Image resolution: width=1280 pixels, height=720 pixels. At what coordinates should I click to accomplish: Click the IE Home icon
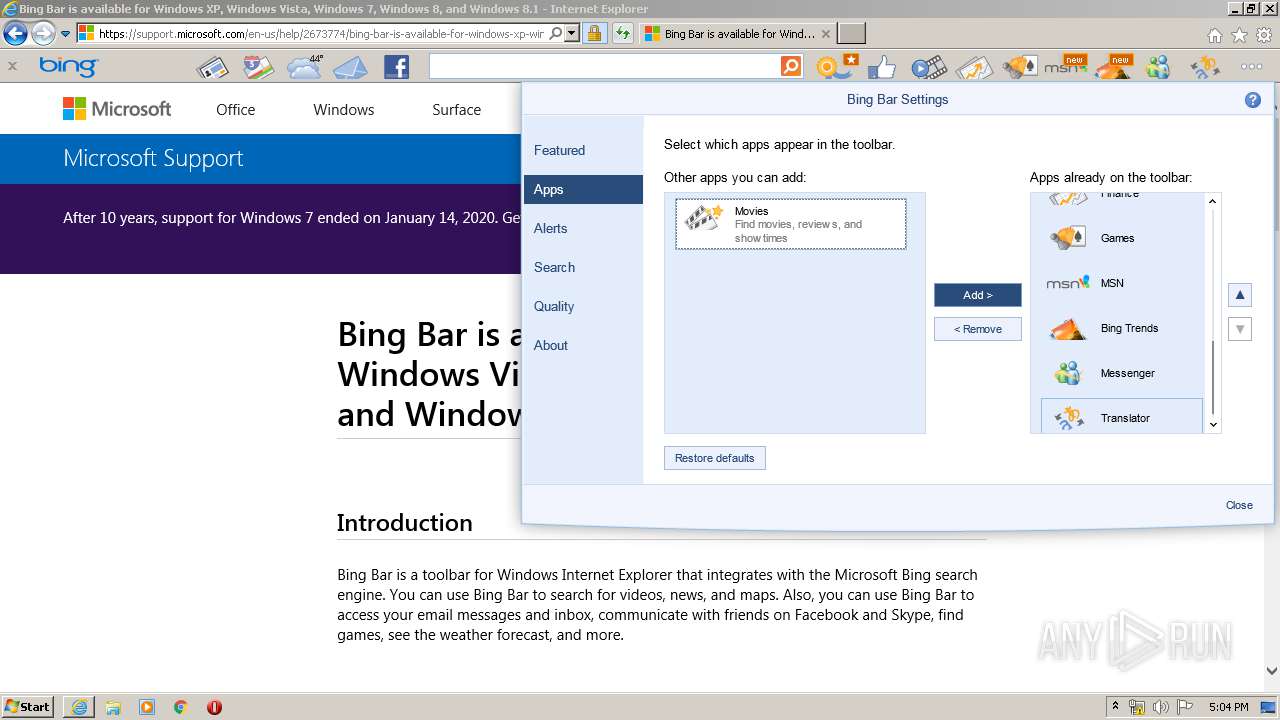point(1214,35)
